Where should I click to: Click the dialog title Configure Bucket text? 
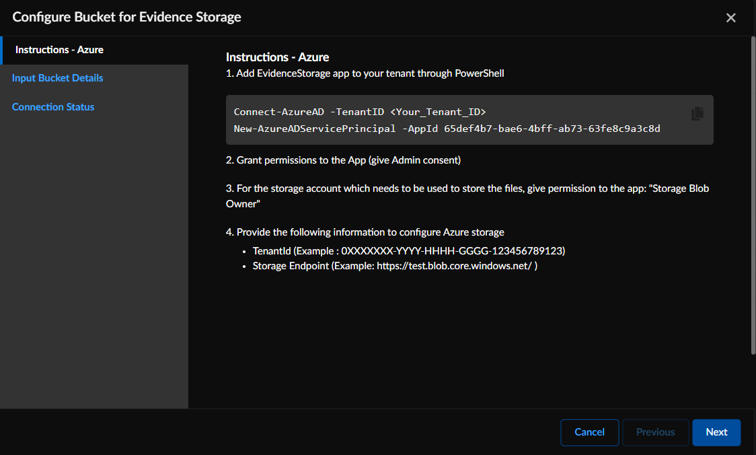click(x=126, y=17)
